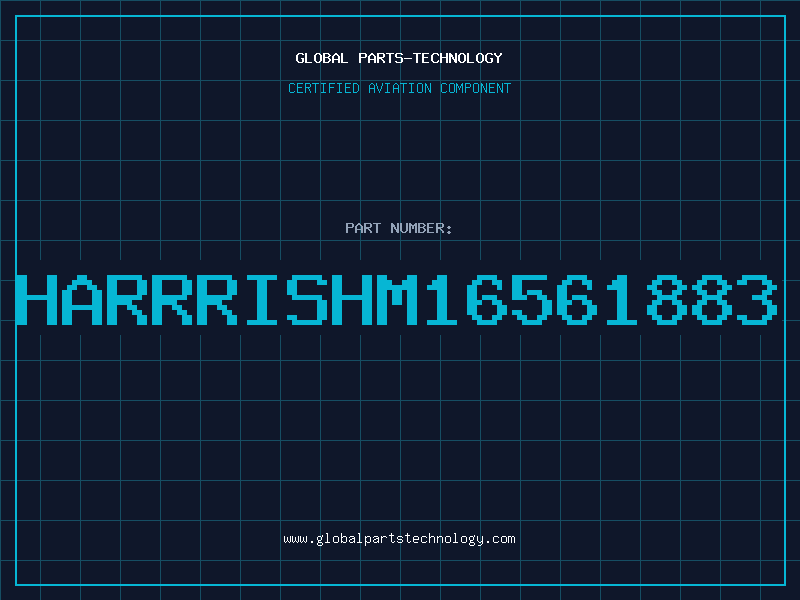Click the word PART in the label
Screen dimensions: 800x600
click(x=363, y=228)
